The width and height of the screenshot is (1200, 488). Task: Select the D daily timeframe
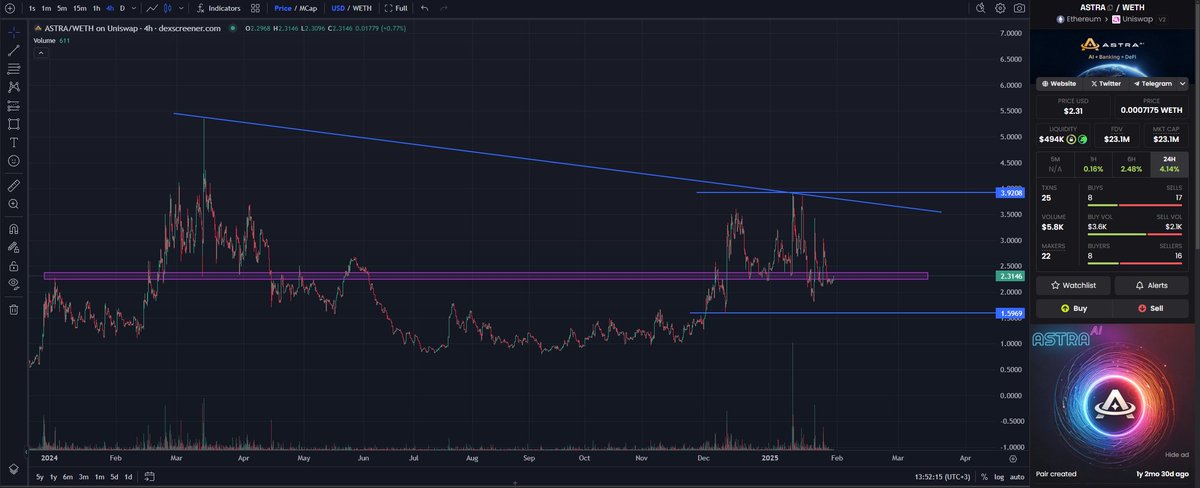[x=122, y=8]
